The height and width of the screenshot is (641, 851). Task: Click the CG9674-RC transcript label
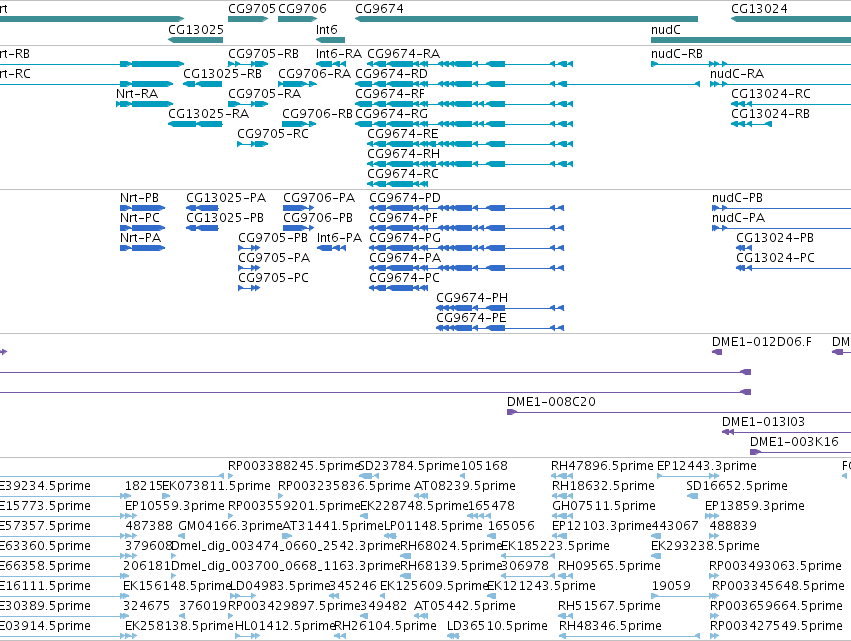pyautogui.click(x=403, y=174)
